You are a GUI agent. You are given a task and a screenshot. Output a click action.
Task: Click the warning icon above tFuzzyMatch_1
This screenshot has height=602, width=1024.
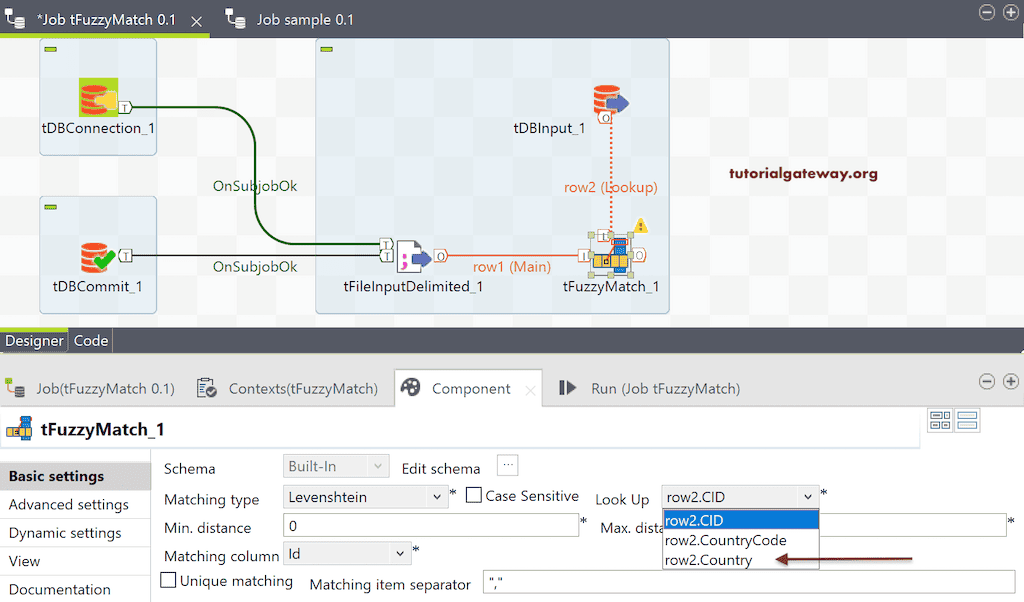point(640,226)
